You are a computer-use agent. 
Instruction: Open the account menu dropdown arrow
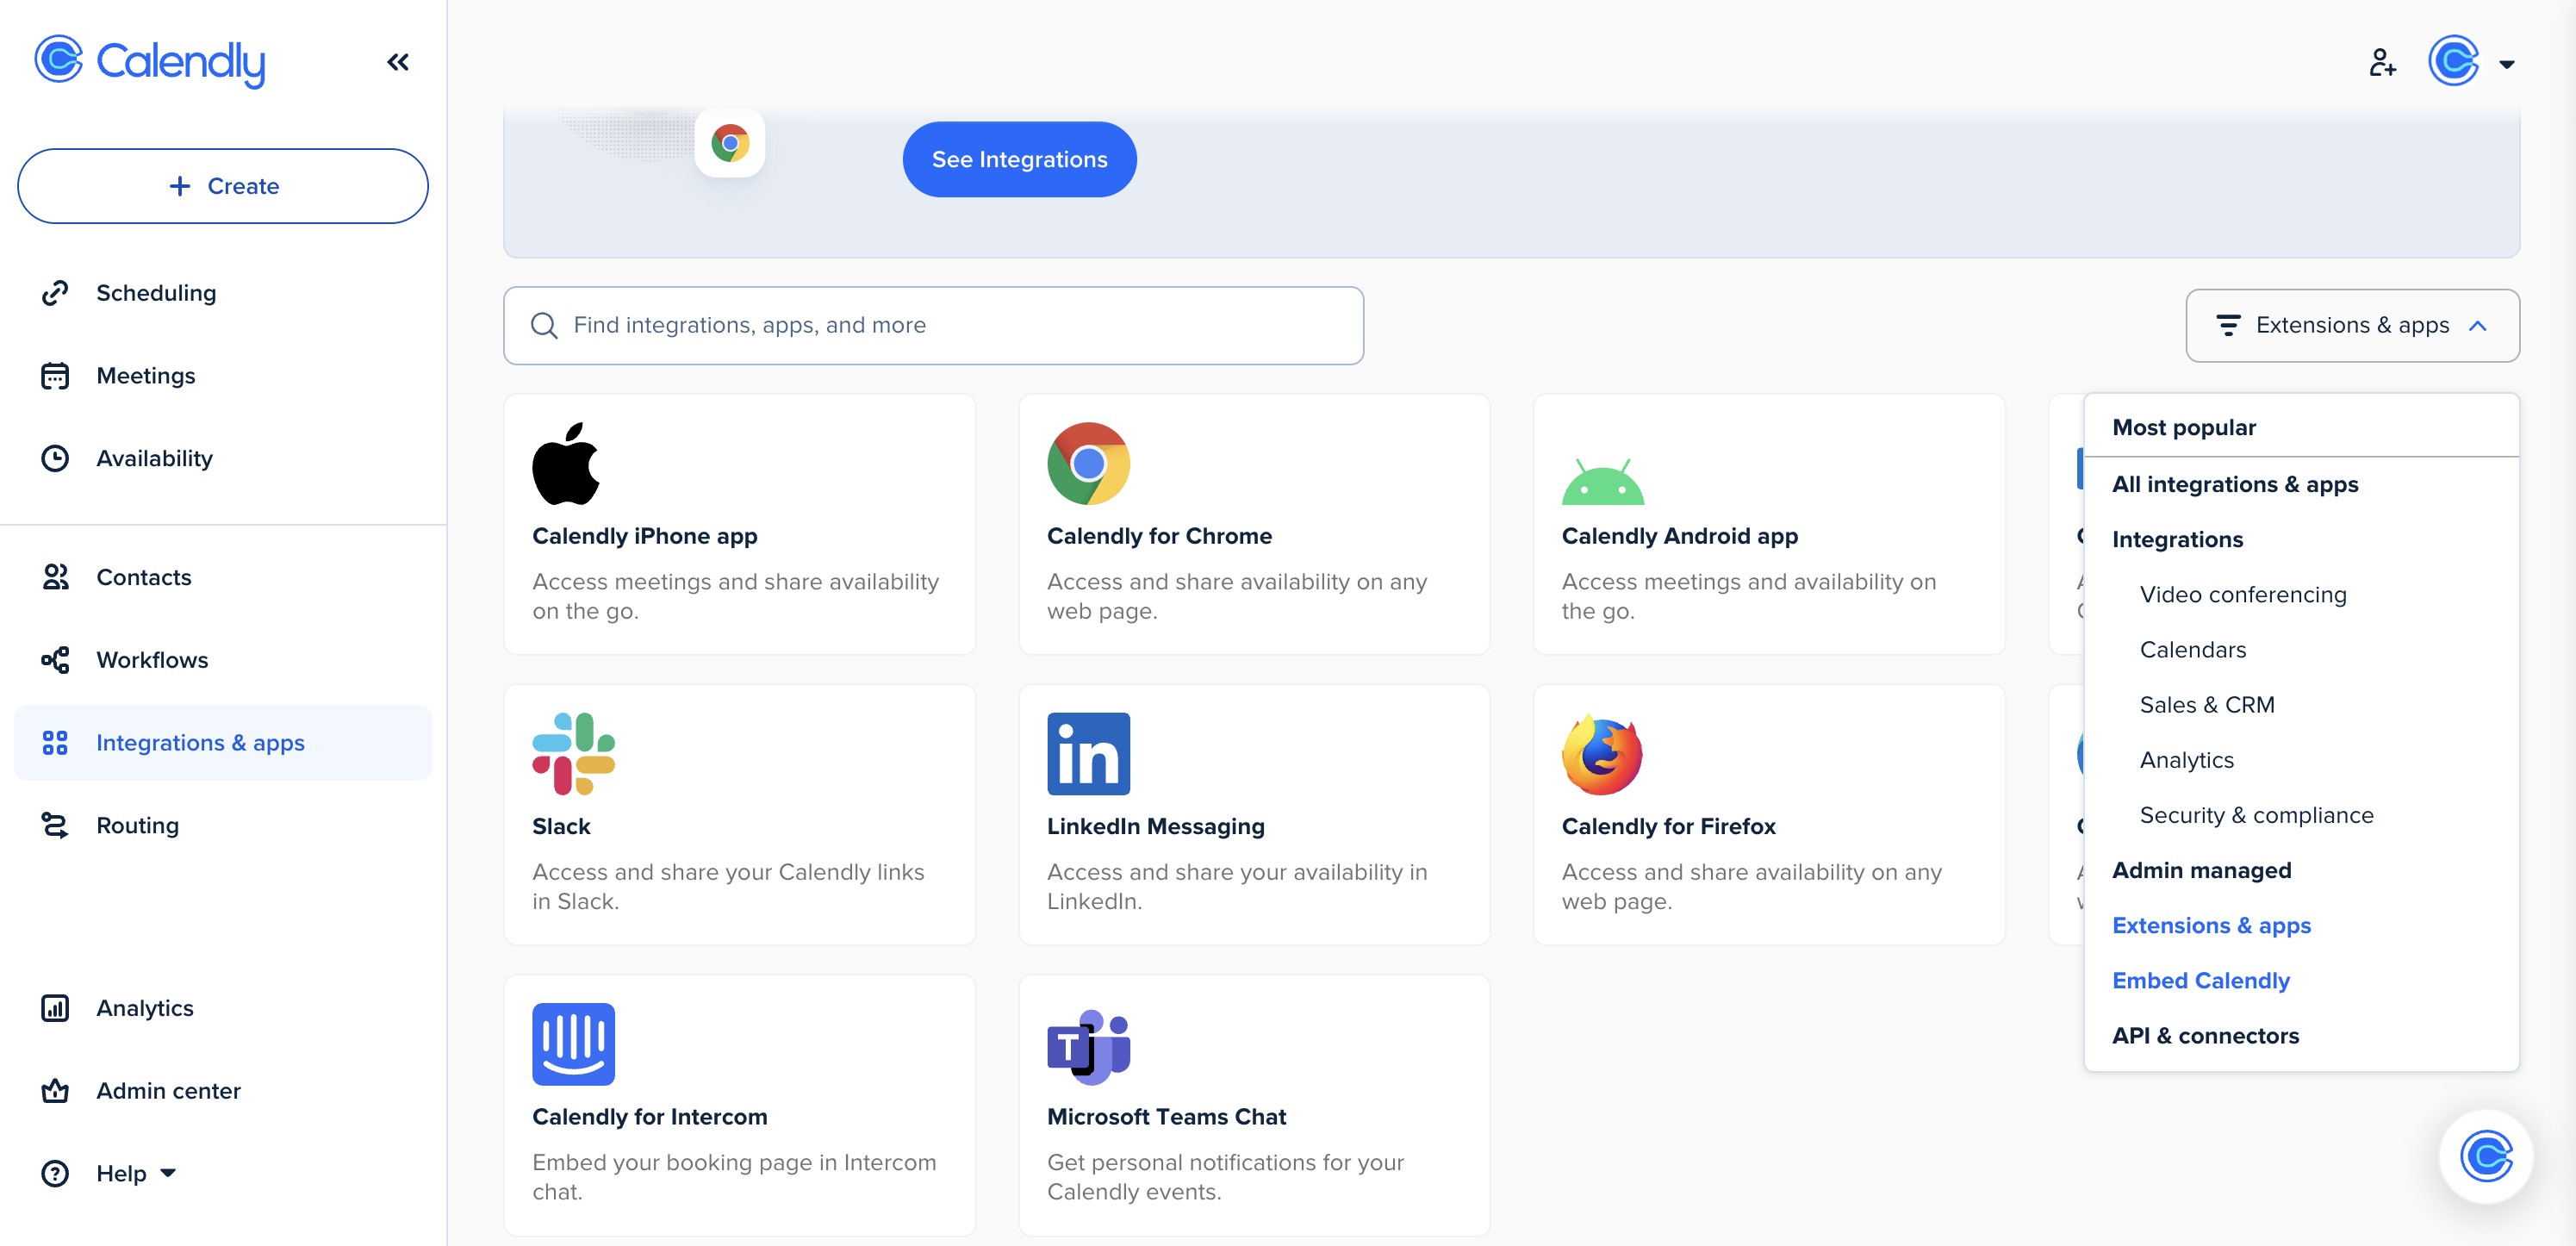pos(2508,63)
